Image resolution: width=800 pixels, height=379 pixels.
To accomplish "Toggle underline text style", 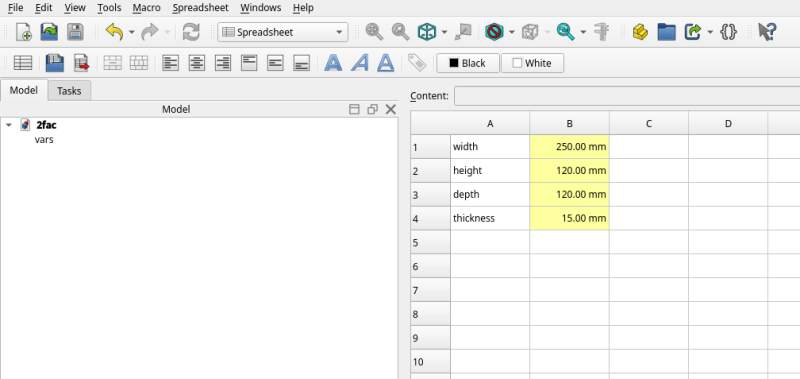I will (x=386, y=63).
